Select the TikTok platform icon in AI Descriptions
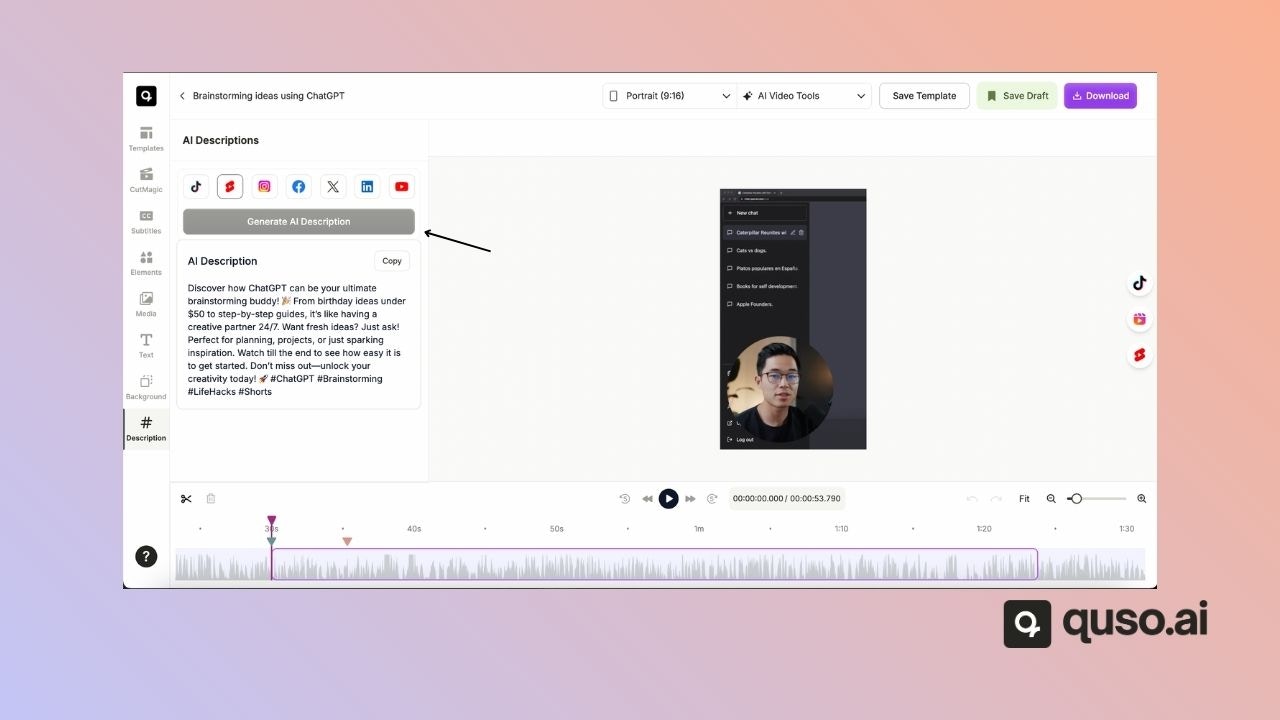The height and width of the screenshot is (720, 1280). (x=196, y=186)
